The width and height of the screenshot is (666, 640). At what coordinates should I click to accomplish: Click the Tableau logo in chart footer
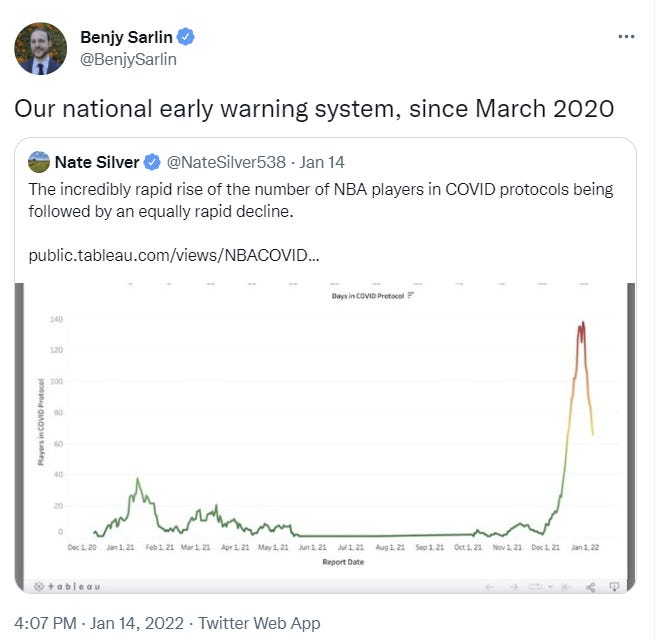point(67,587)
